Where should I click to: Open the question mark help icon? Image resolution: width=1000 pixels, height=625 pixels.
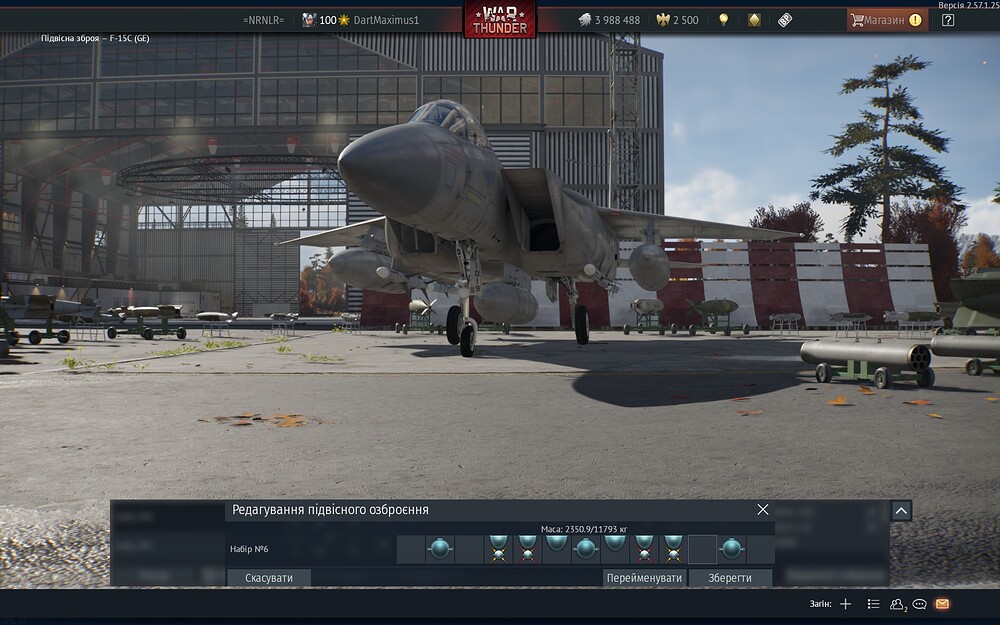point(948,20)
